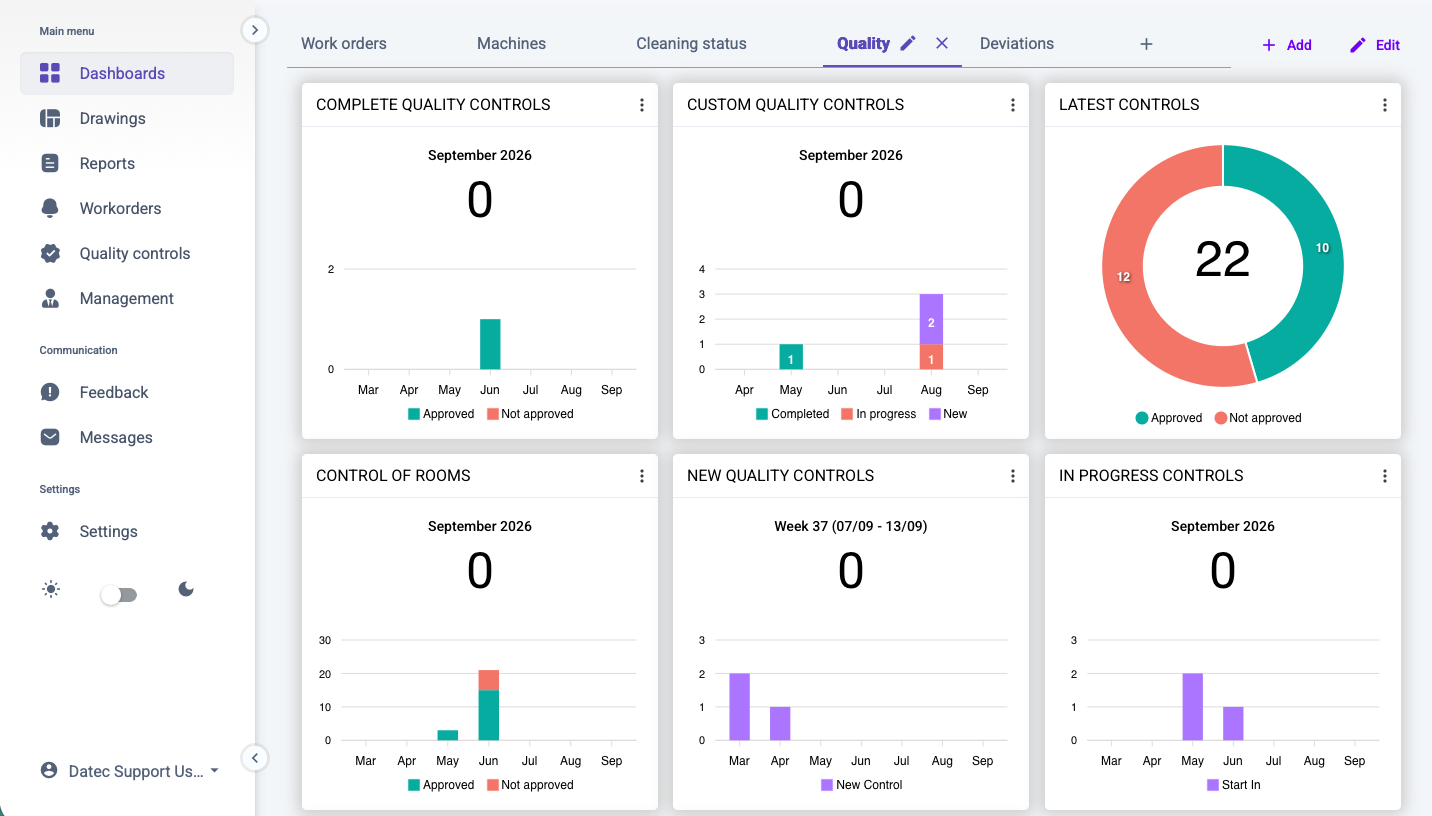Click the Reports document icon
Image resolution: width=1432 pixels, height=816 pixels.
click(x=50, y=163)
